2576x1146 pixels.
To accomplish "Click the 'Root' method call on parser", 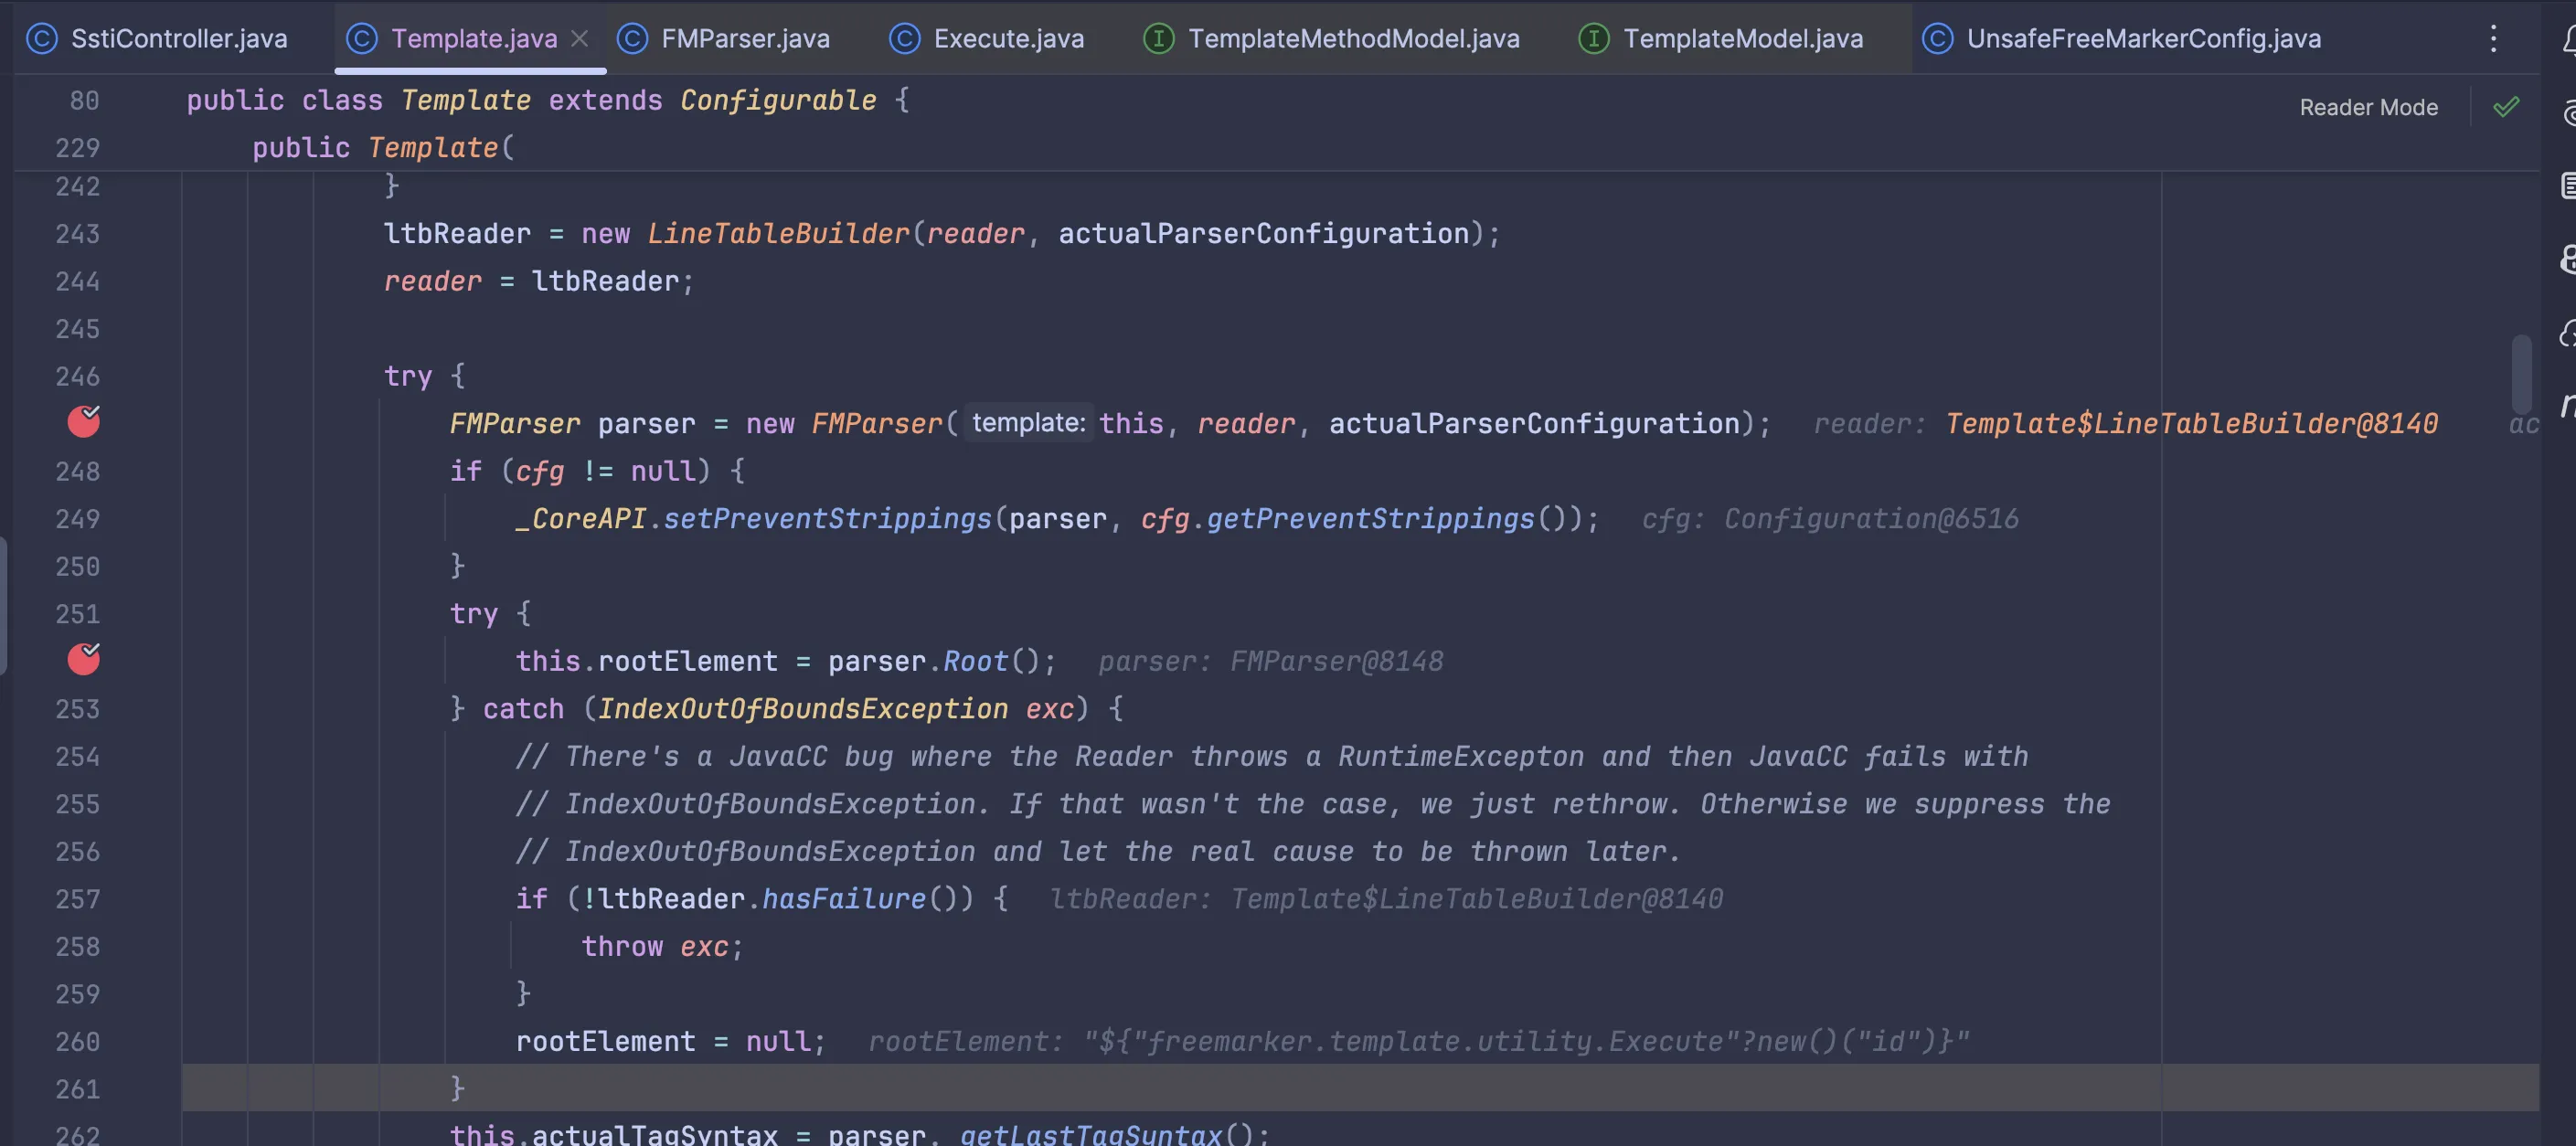I will [x=975, y=661].
